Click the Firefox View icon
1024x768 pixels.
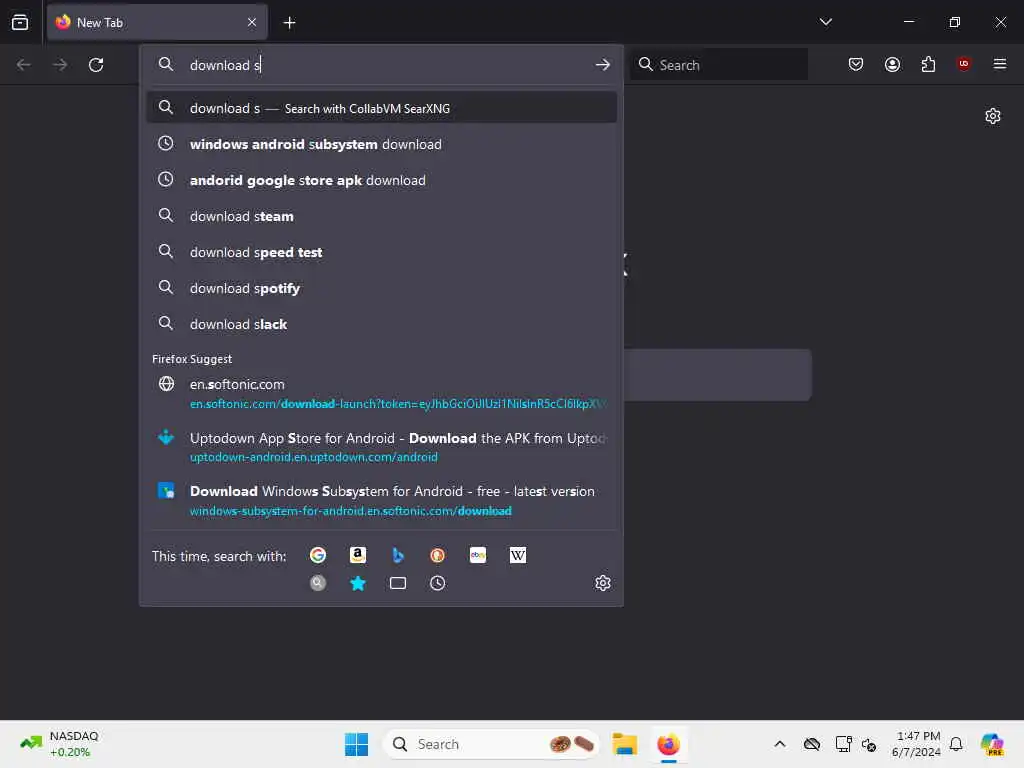point(20,22)
